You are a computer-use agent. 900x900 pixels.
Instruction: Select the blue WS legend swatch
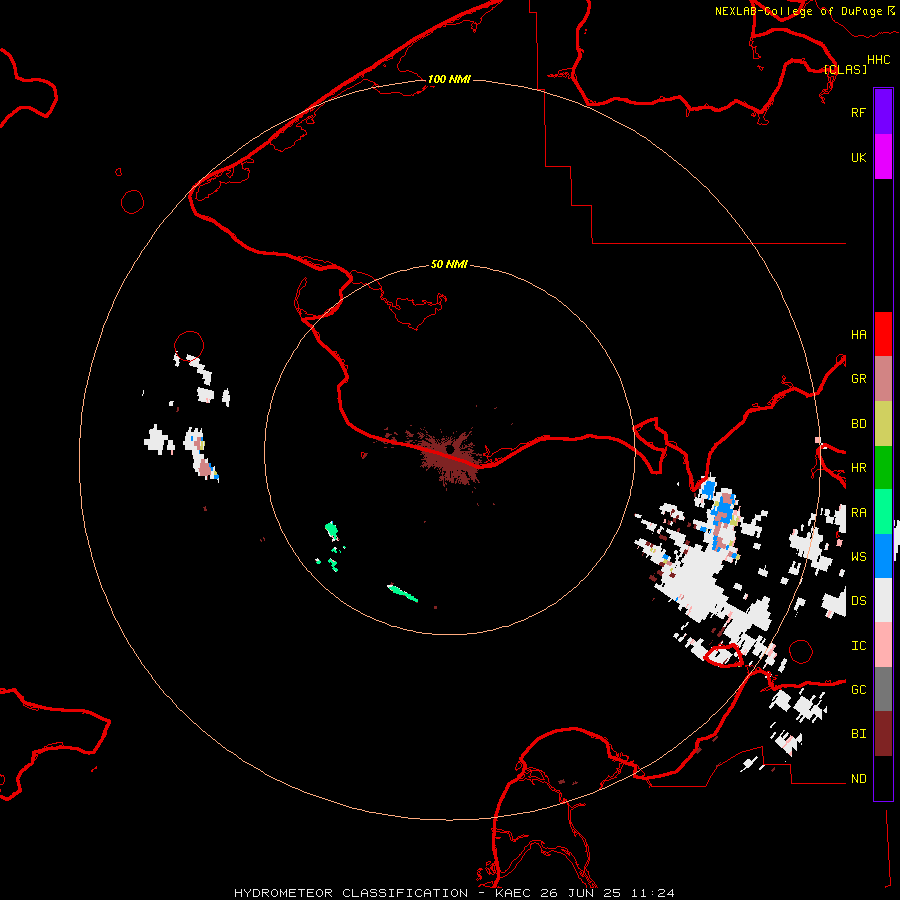(883, 556)
